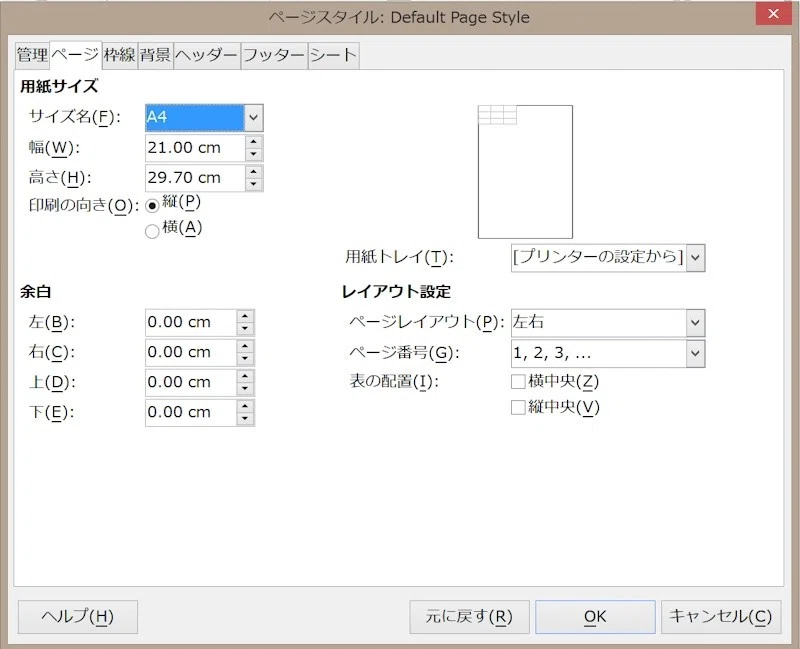
Task: Increase 上 top margin with up arrow
Action: (x=245, y=376)
